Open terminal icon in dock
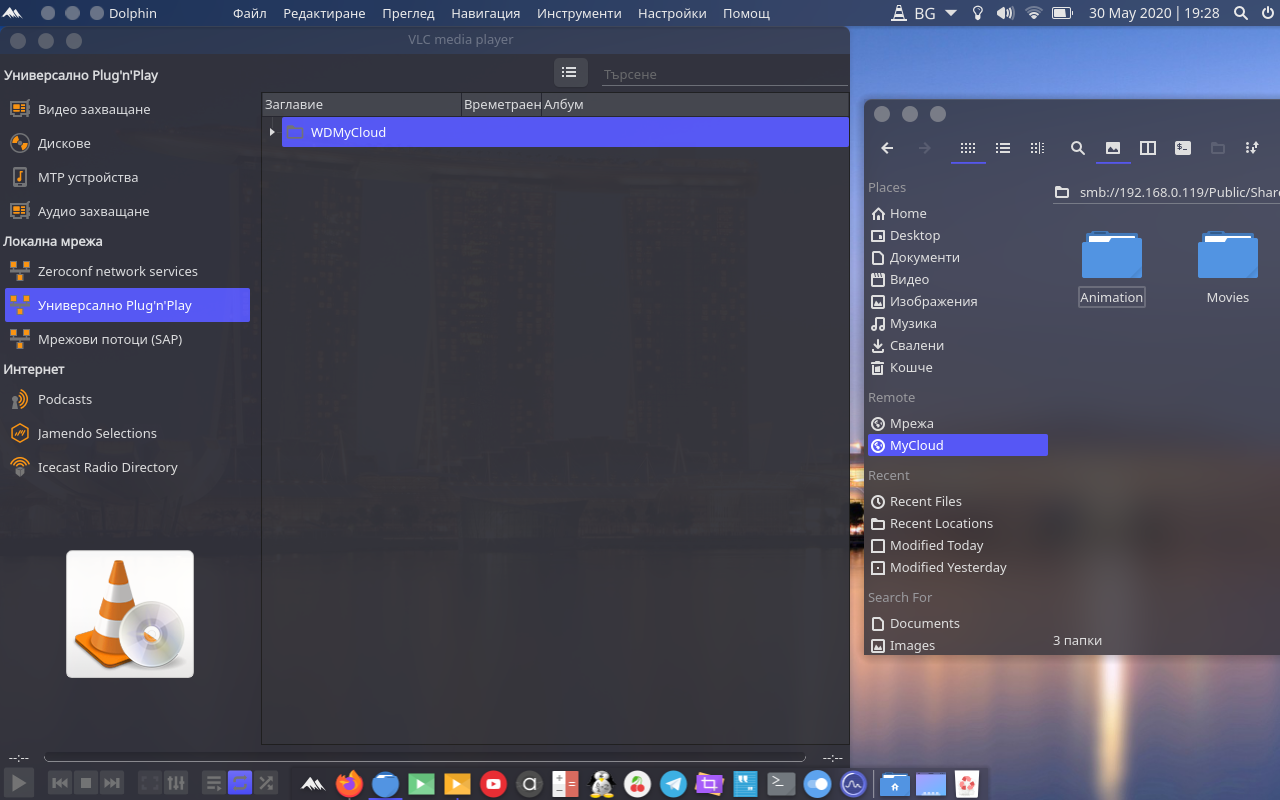 [x=781, y=784]
